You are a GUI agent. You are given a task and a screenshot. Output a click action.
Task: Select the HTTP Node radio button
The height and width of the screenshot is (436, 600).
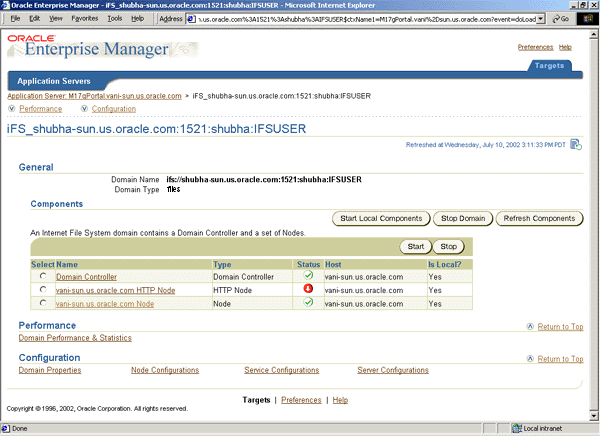43,289
